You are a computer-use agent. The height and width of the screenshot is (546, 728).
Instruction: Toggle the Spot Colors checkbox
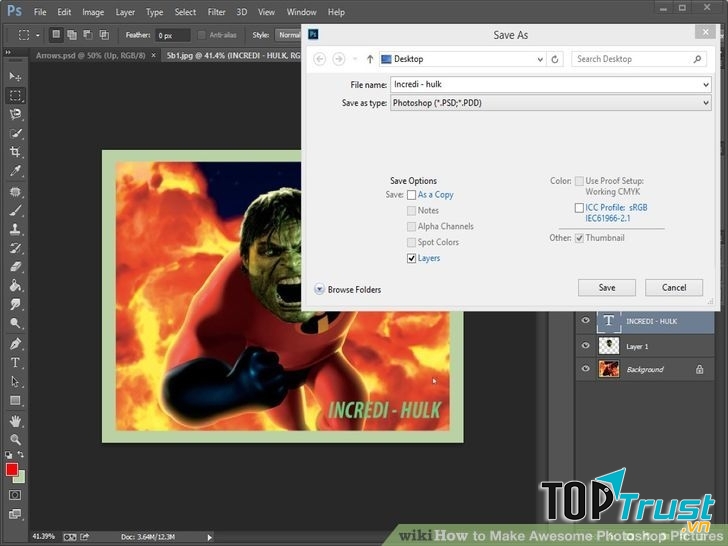(411, 242)
